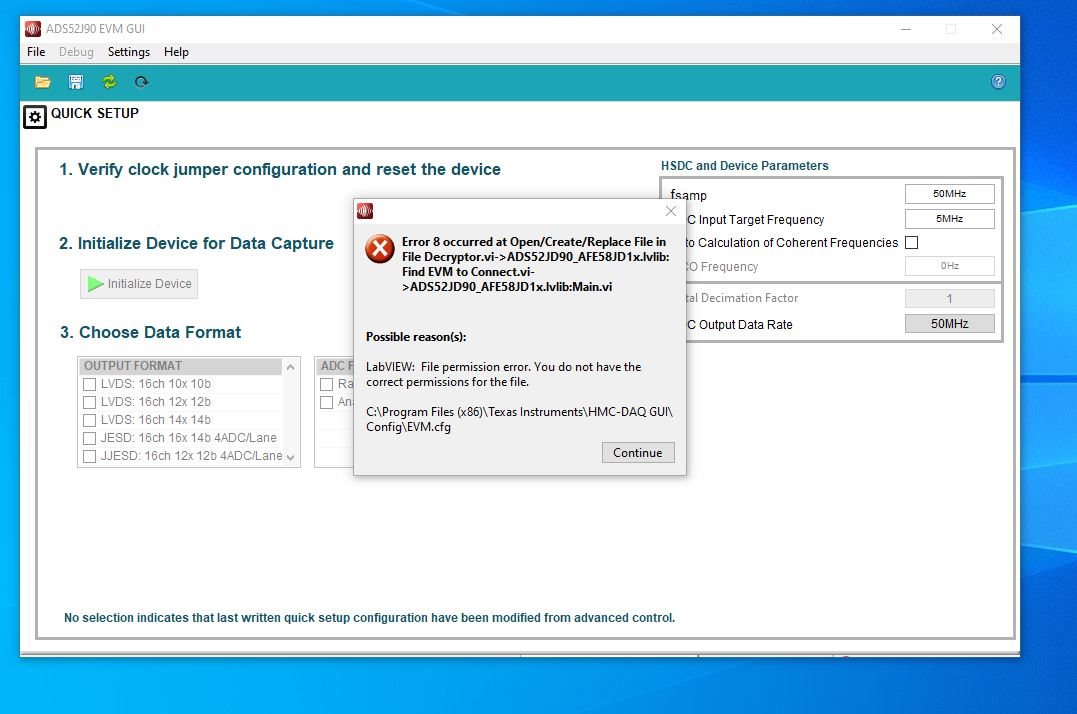The width and height of the screenshot is (1077, 714).
Task: Minimize the ADS52J90 EVM GUI window
Action: tap(906, 29)
